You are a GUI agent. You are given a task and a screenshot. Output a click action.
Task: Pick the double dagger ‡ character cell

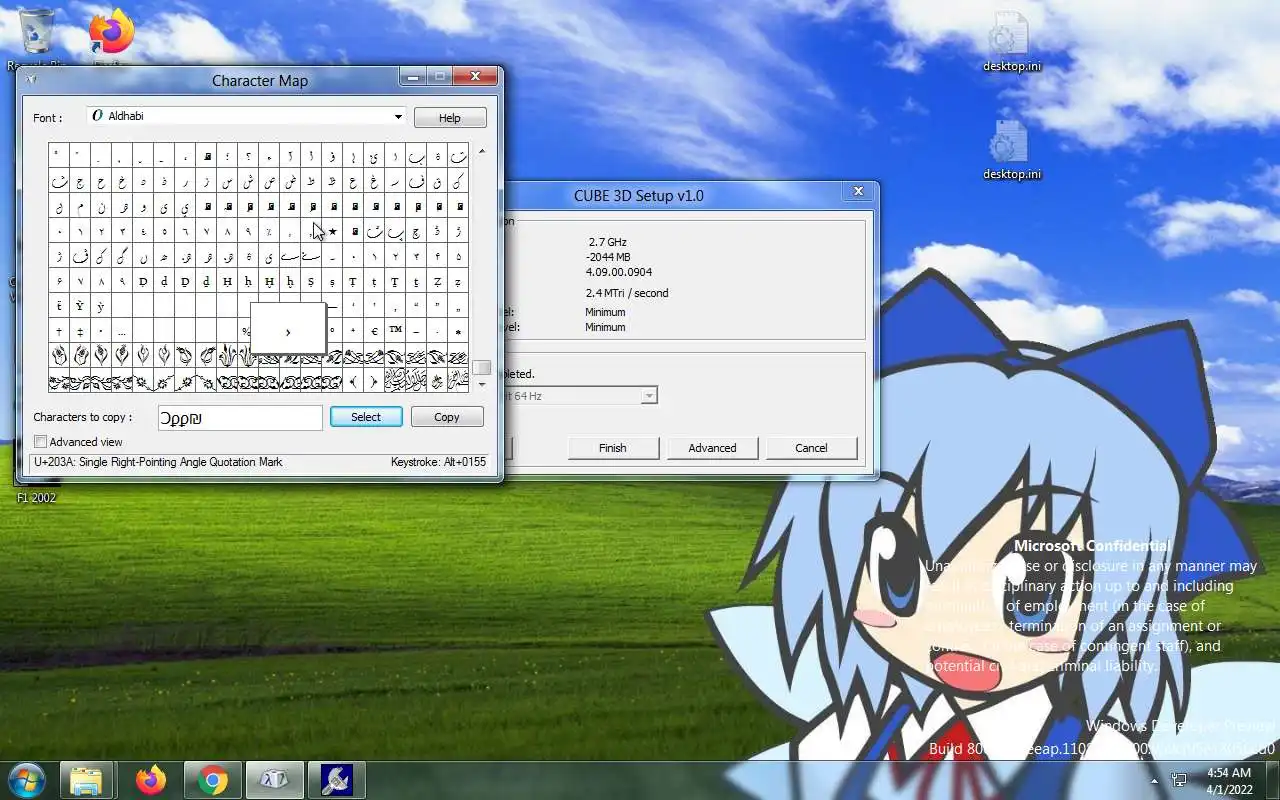click(80, 331)
